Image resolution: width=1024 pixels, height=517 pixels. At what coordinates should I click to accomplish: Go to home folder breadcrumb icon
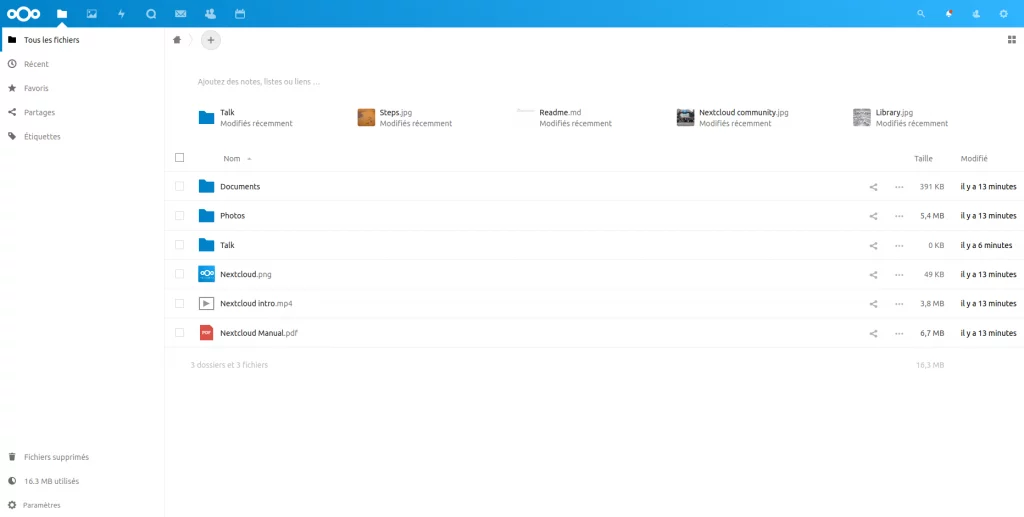tap(176, 40)
